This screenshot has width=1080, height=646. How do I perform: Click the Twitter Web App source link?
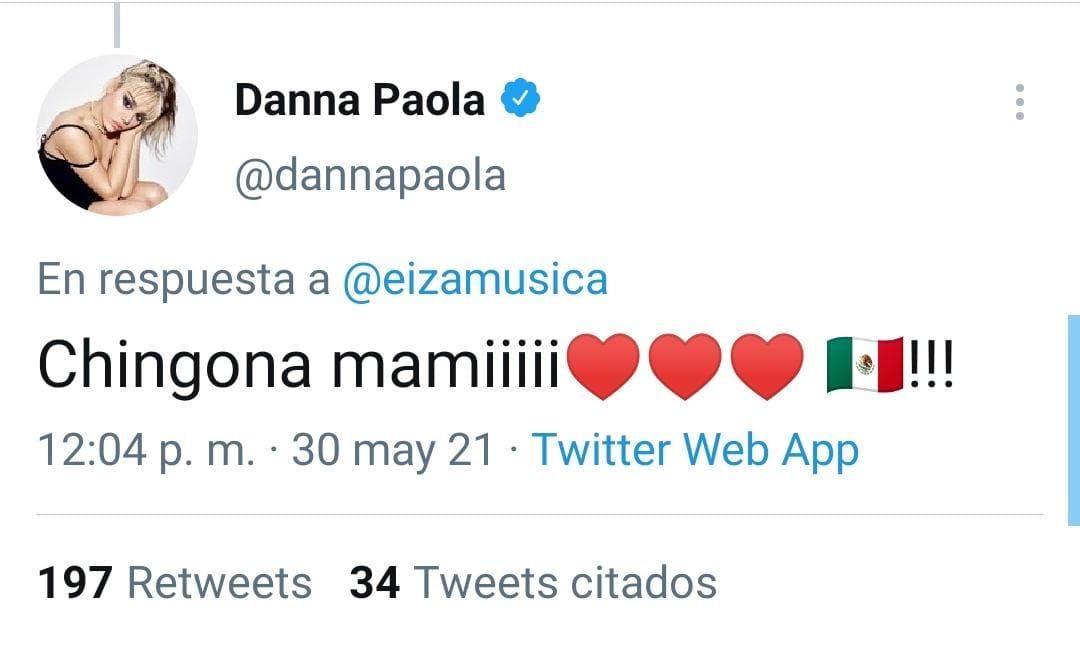click(x=694, y=450)
